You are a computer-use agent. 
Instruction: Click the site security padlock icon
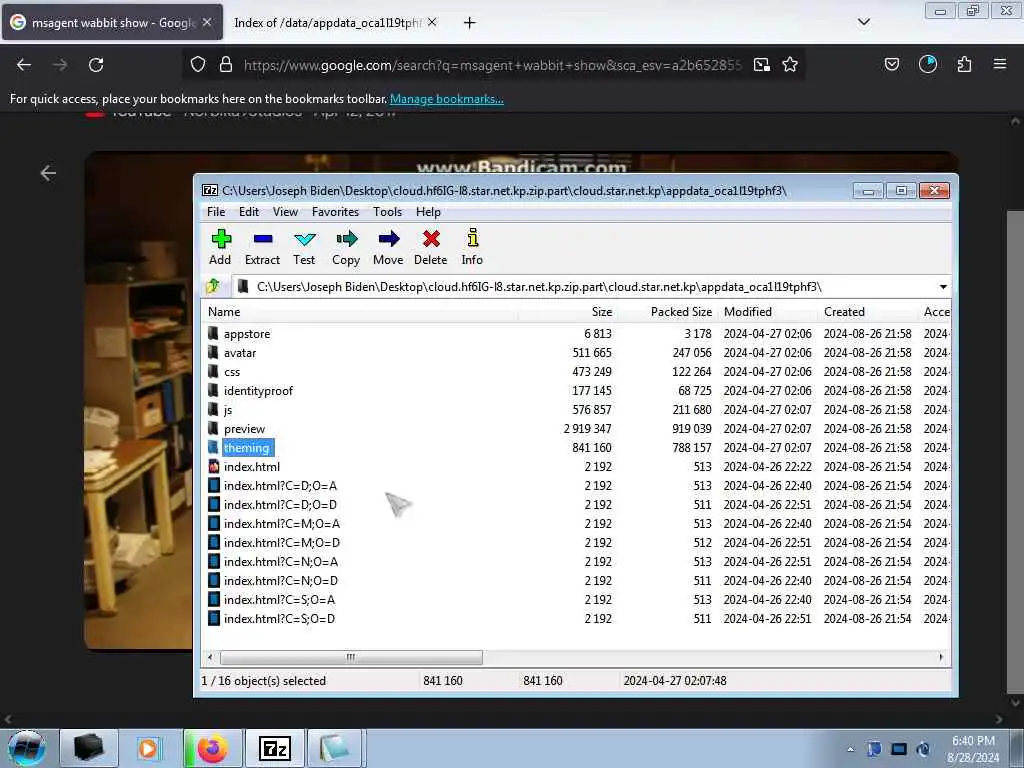226,65
